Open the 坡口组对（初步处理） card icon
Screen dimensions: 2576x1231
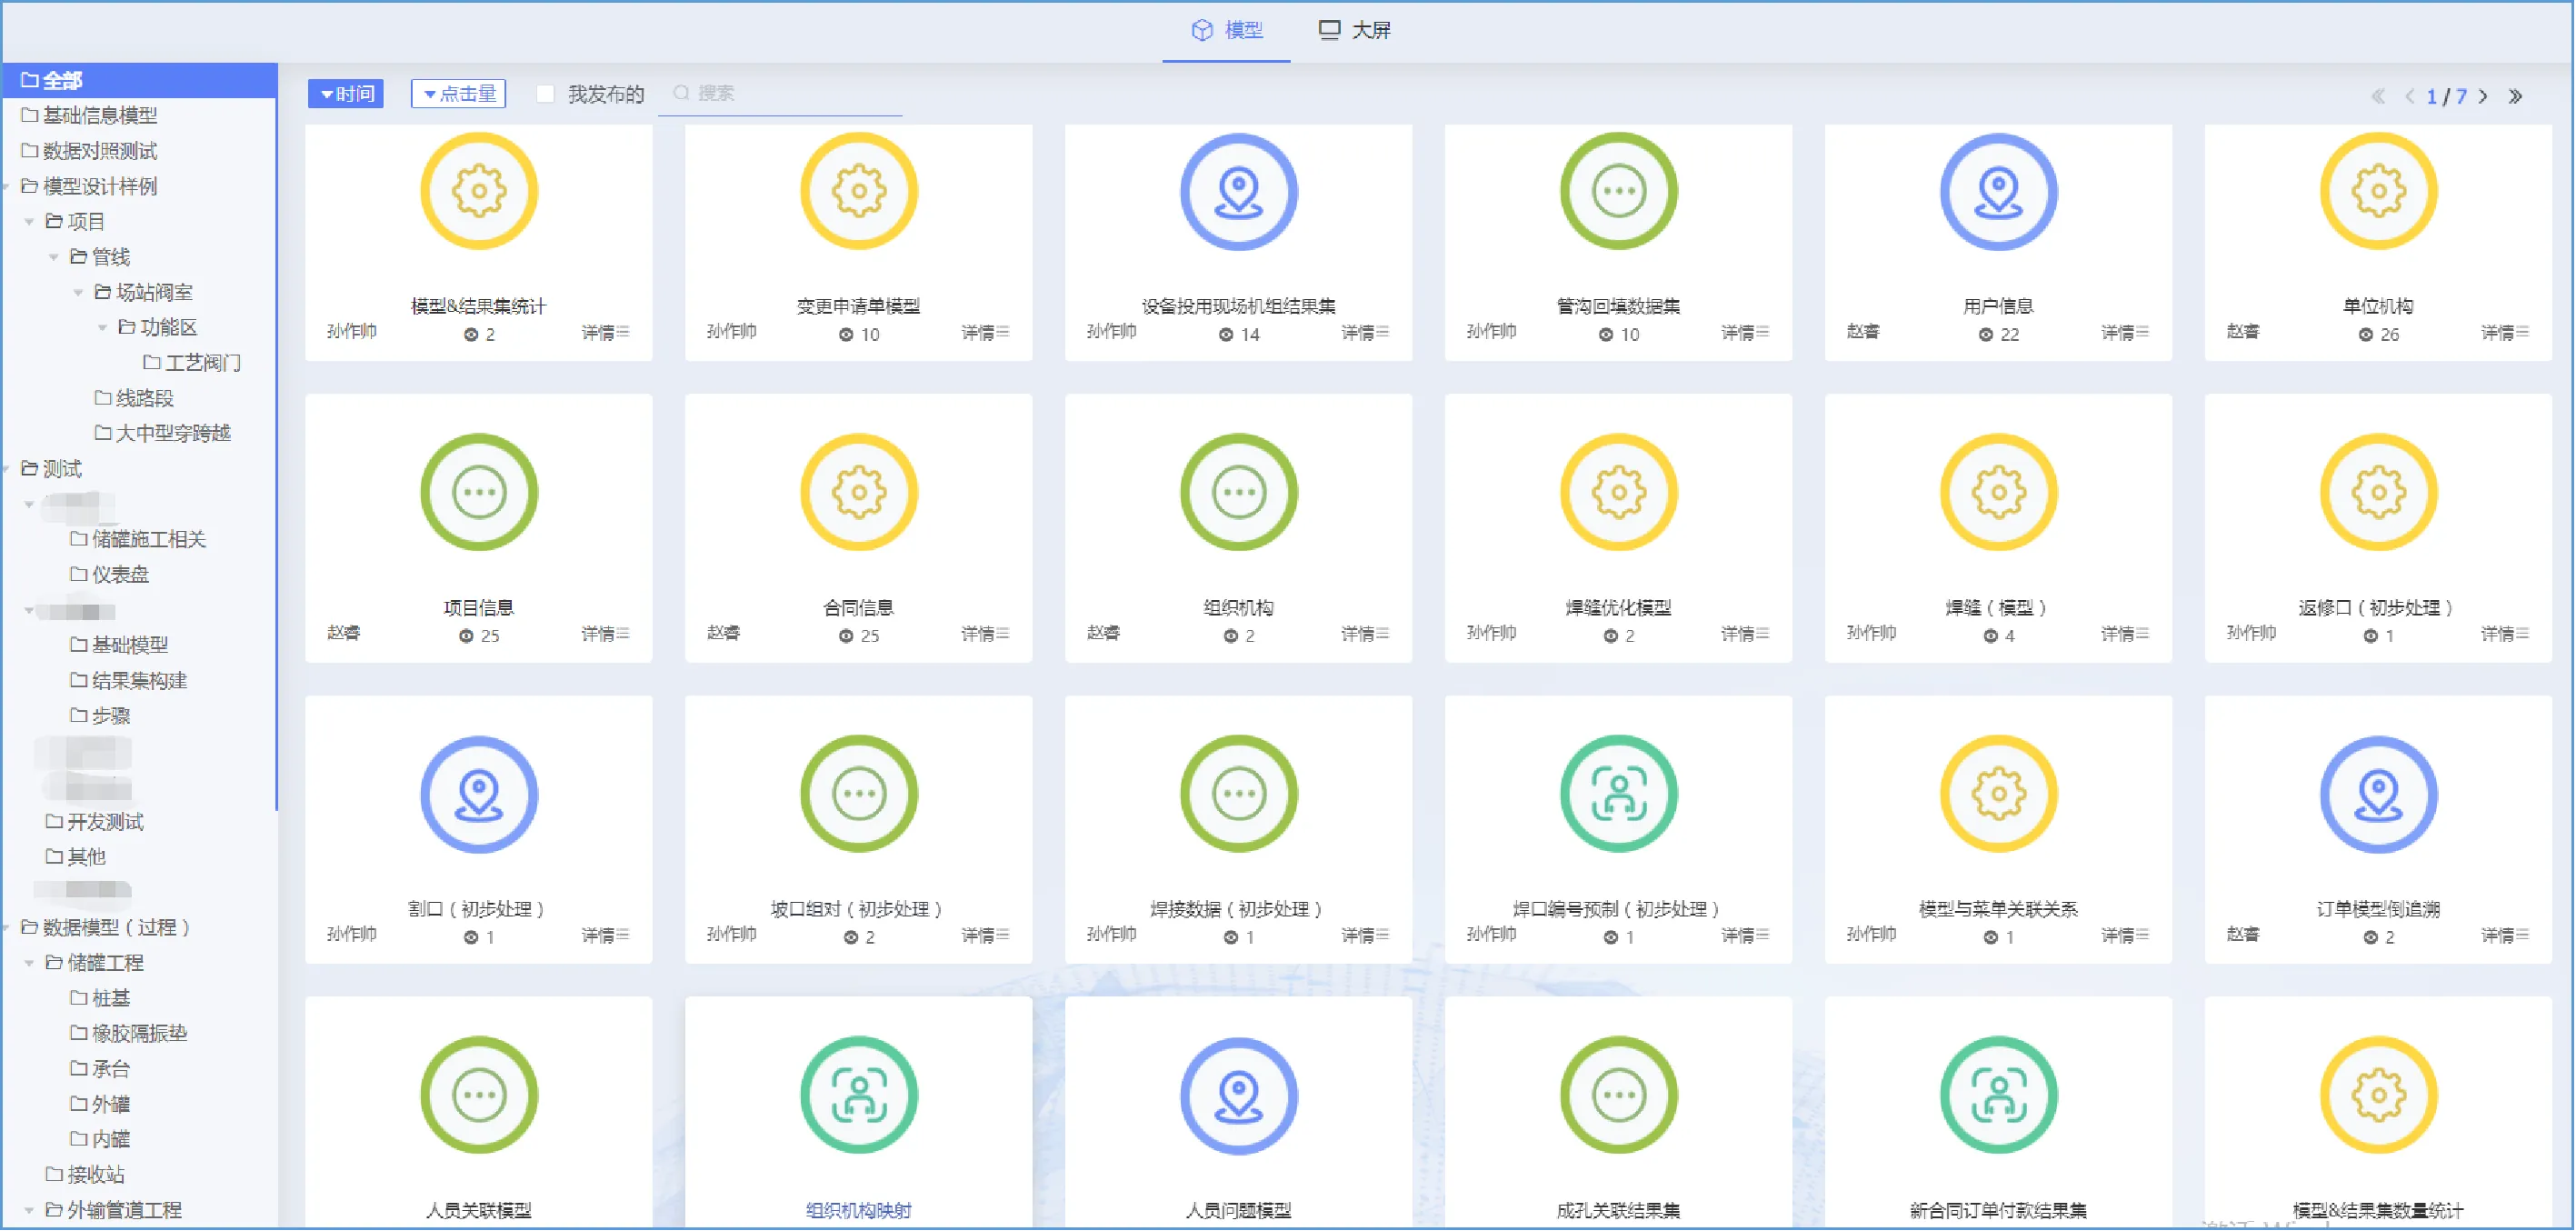point(859,794)
